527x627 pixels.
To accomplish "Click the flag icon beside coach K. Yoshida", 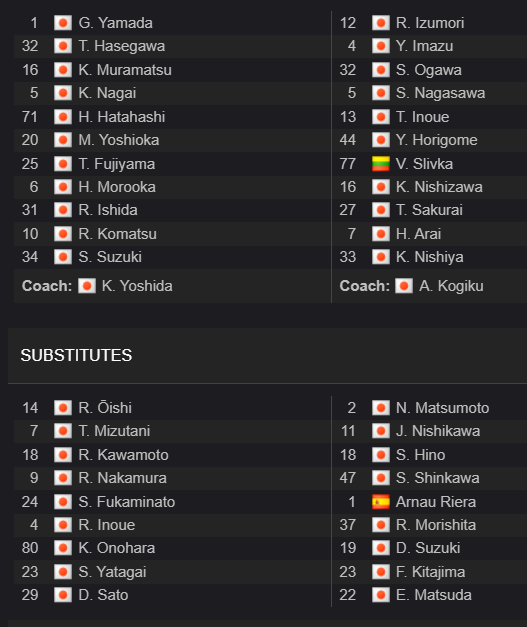I will pyautogui.click(x=87, y=286).
